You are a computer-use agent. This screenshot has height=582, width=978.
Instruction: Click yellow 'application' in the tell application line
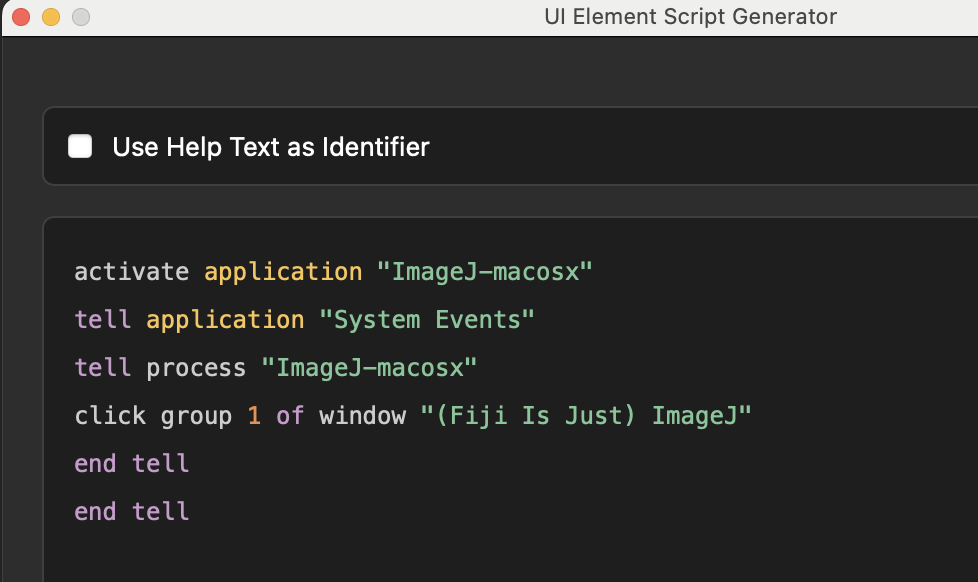(225, 320)
